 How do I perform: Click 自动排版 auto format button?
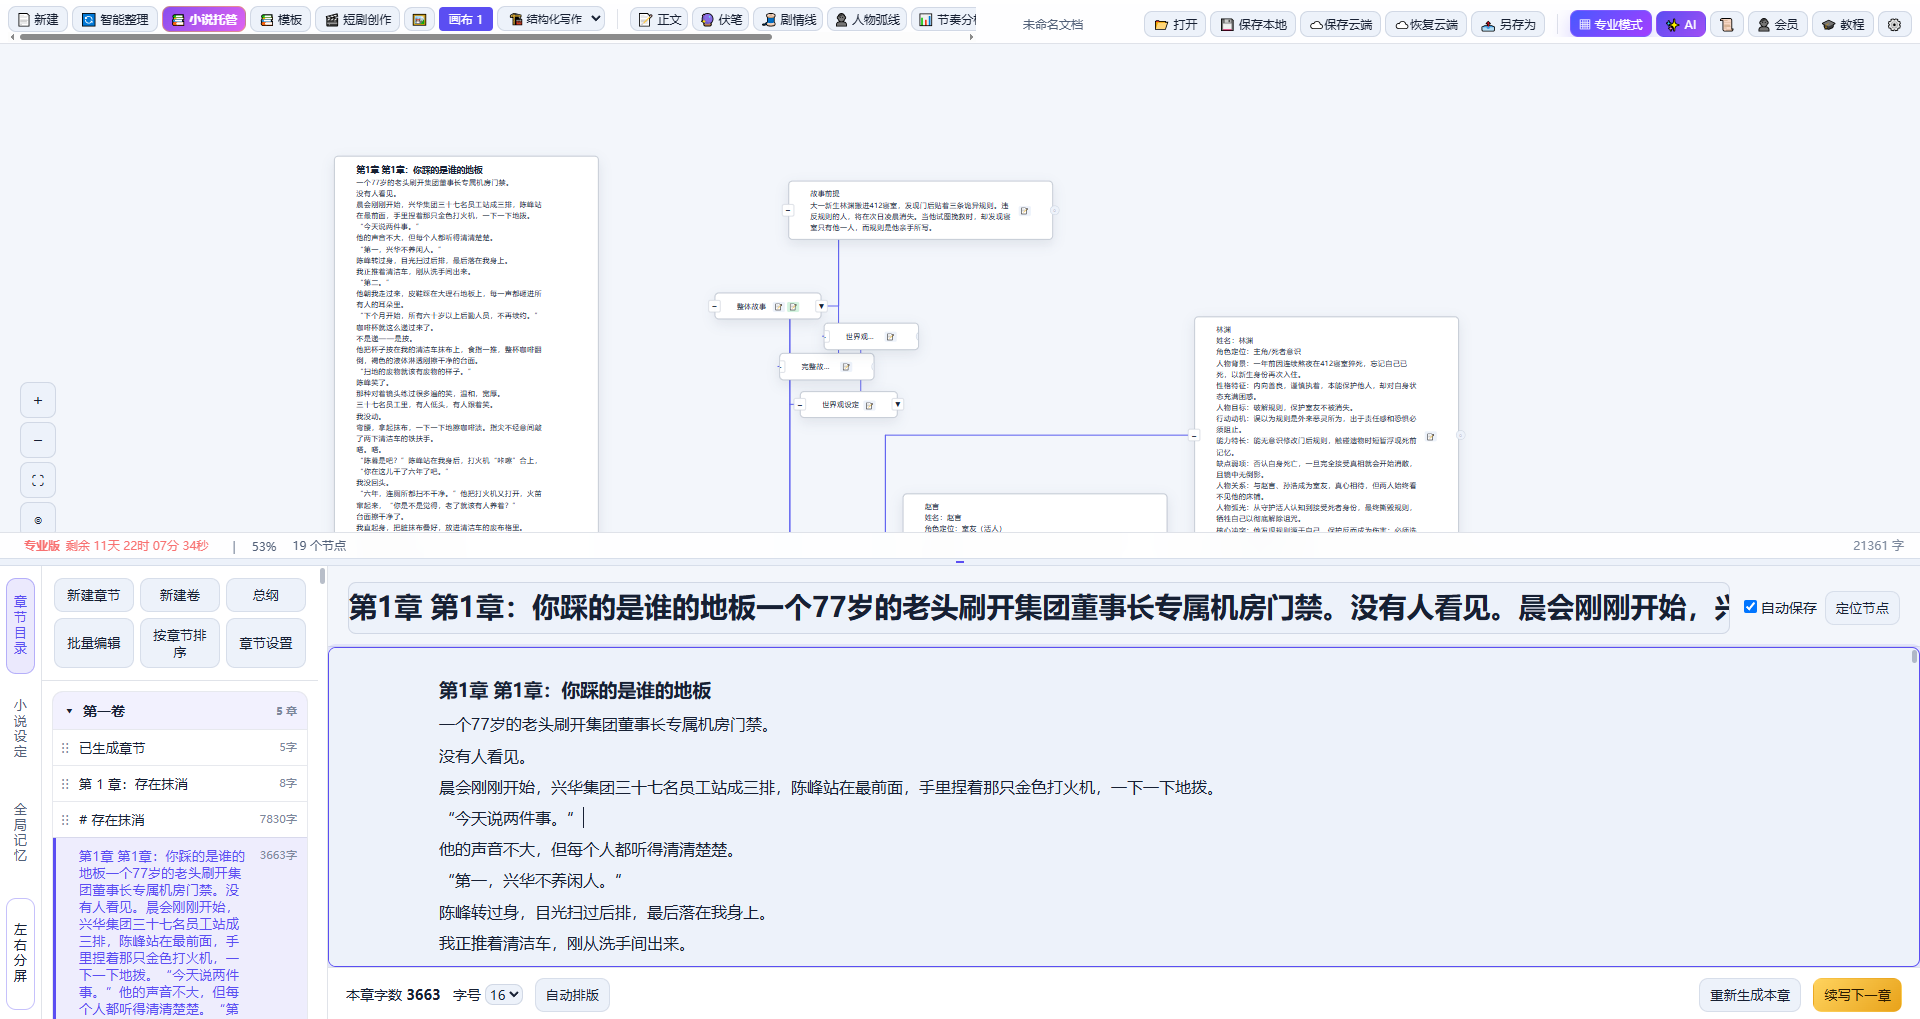point(572,995)
